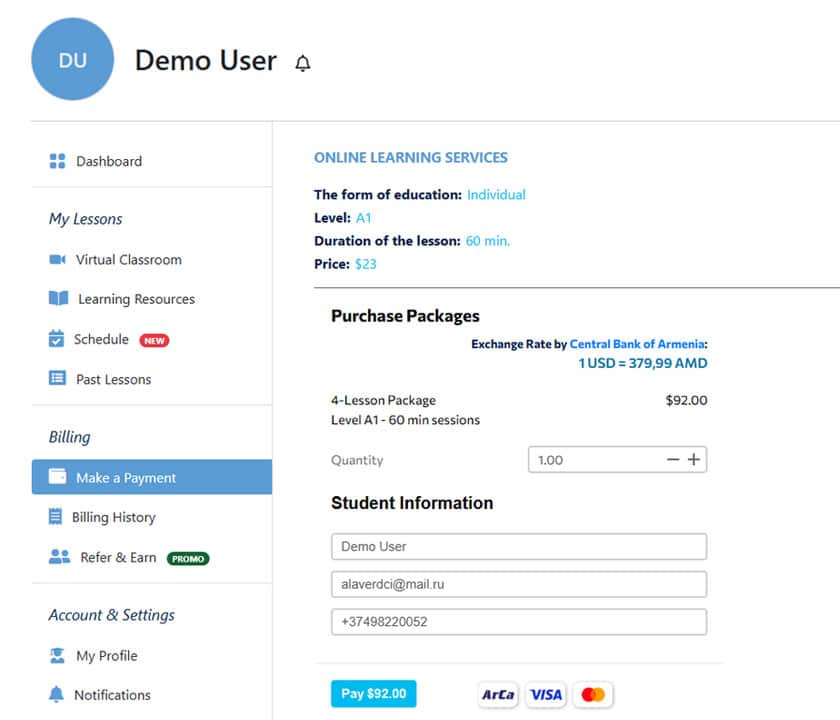Click the Past Lessons list icon
This screenshot has width=840, height=720.
tap(57, 379)
